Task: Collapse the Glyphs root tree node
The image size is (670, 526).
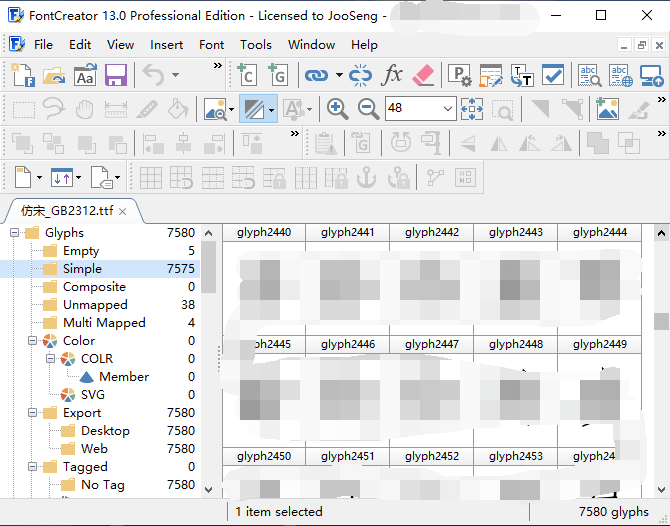Action: 15,233
